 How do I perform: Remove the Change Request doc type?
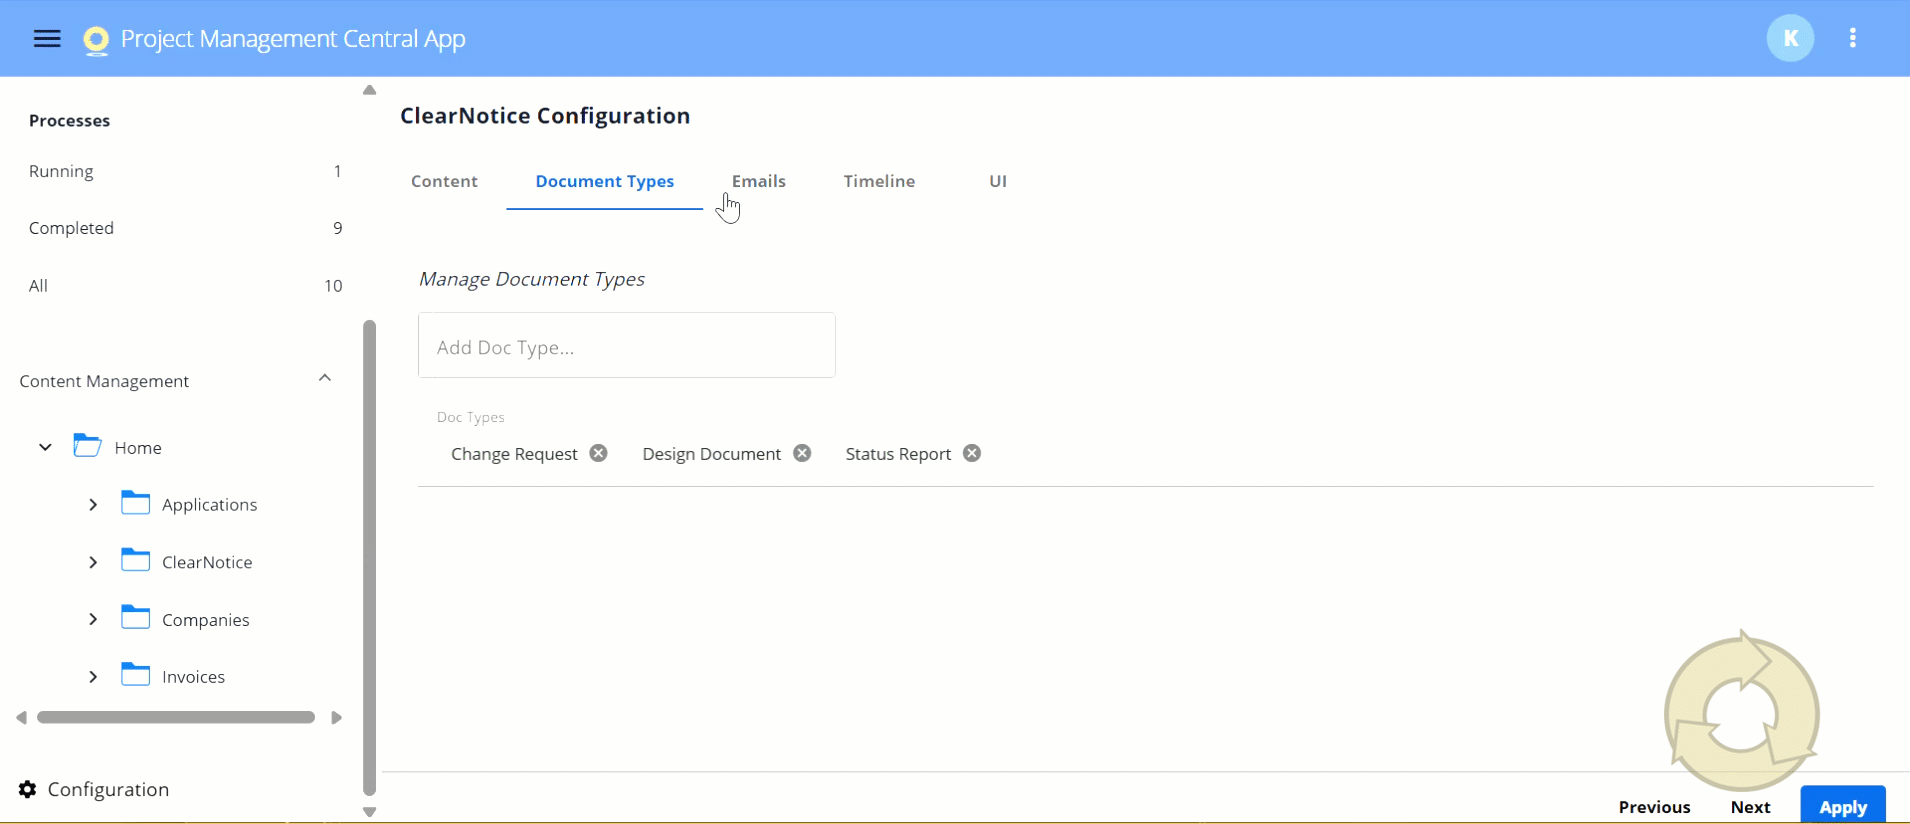(598, 453)
